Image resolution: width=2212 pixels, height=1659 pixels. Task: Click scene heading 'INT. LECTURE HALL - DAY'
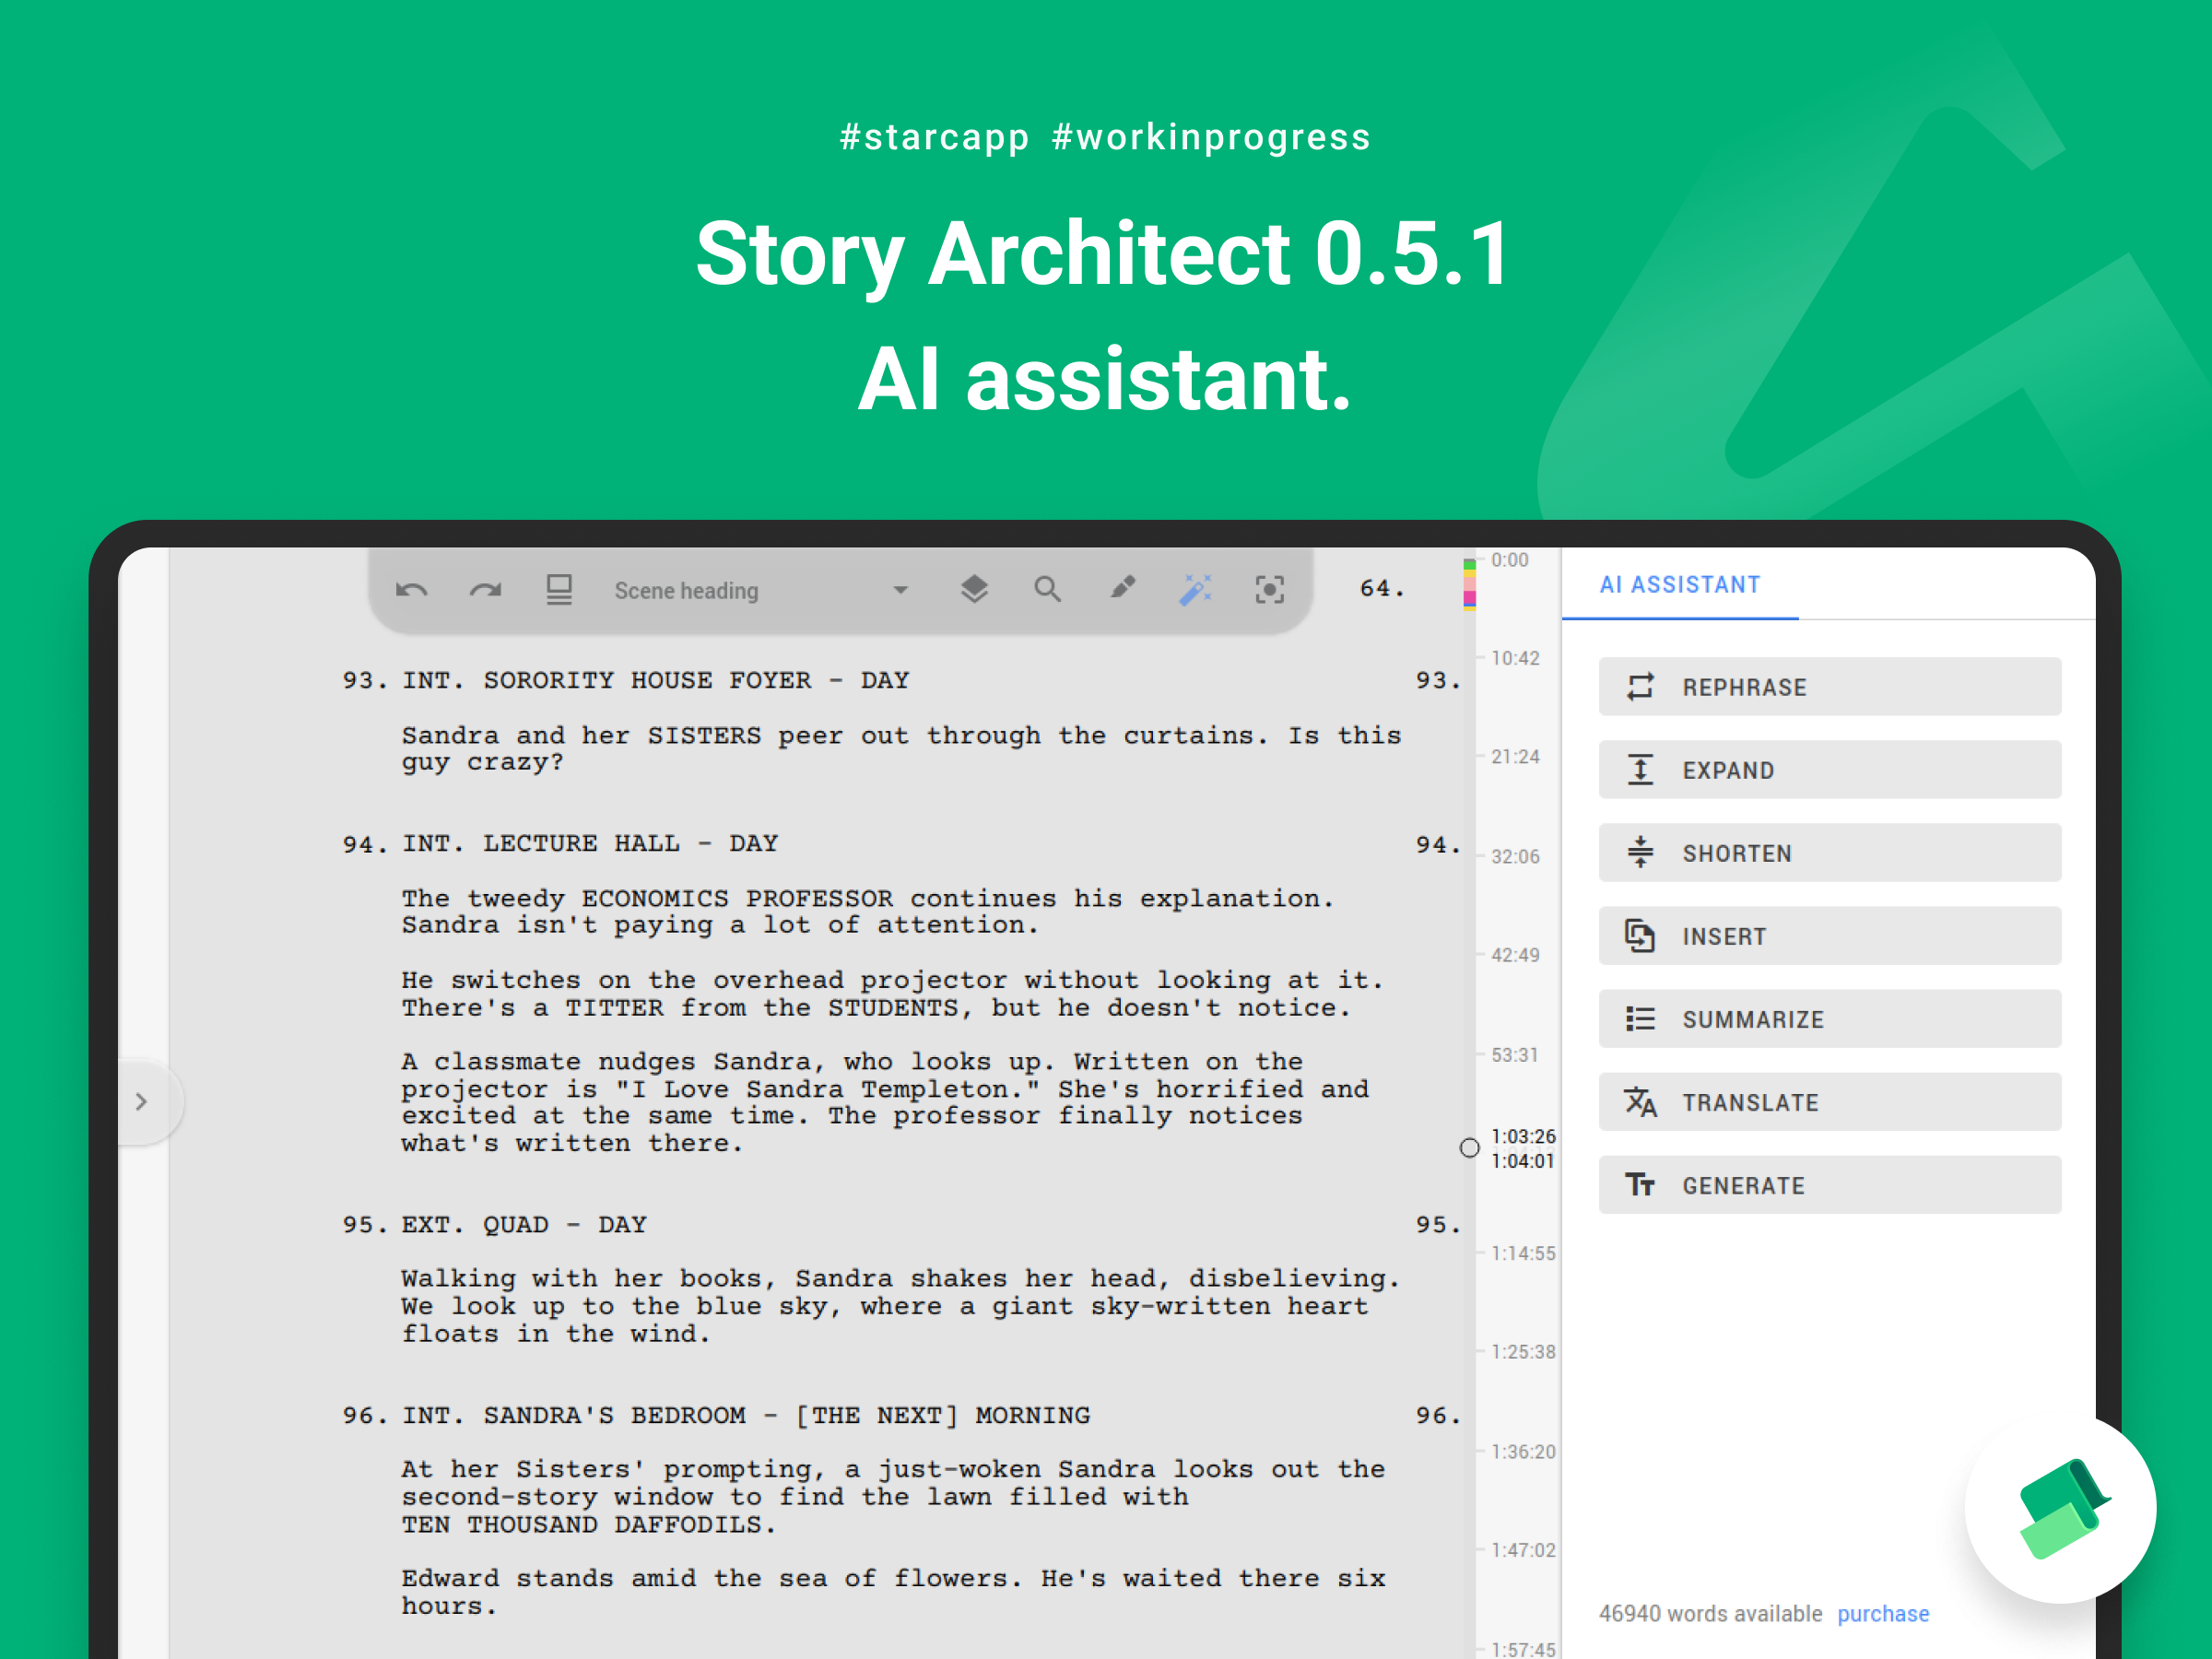pyautogui.click(x=590, y=844)
